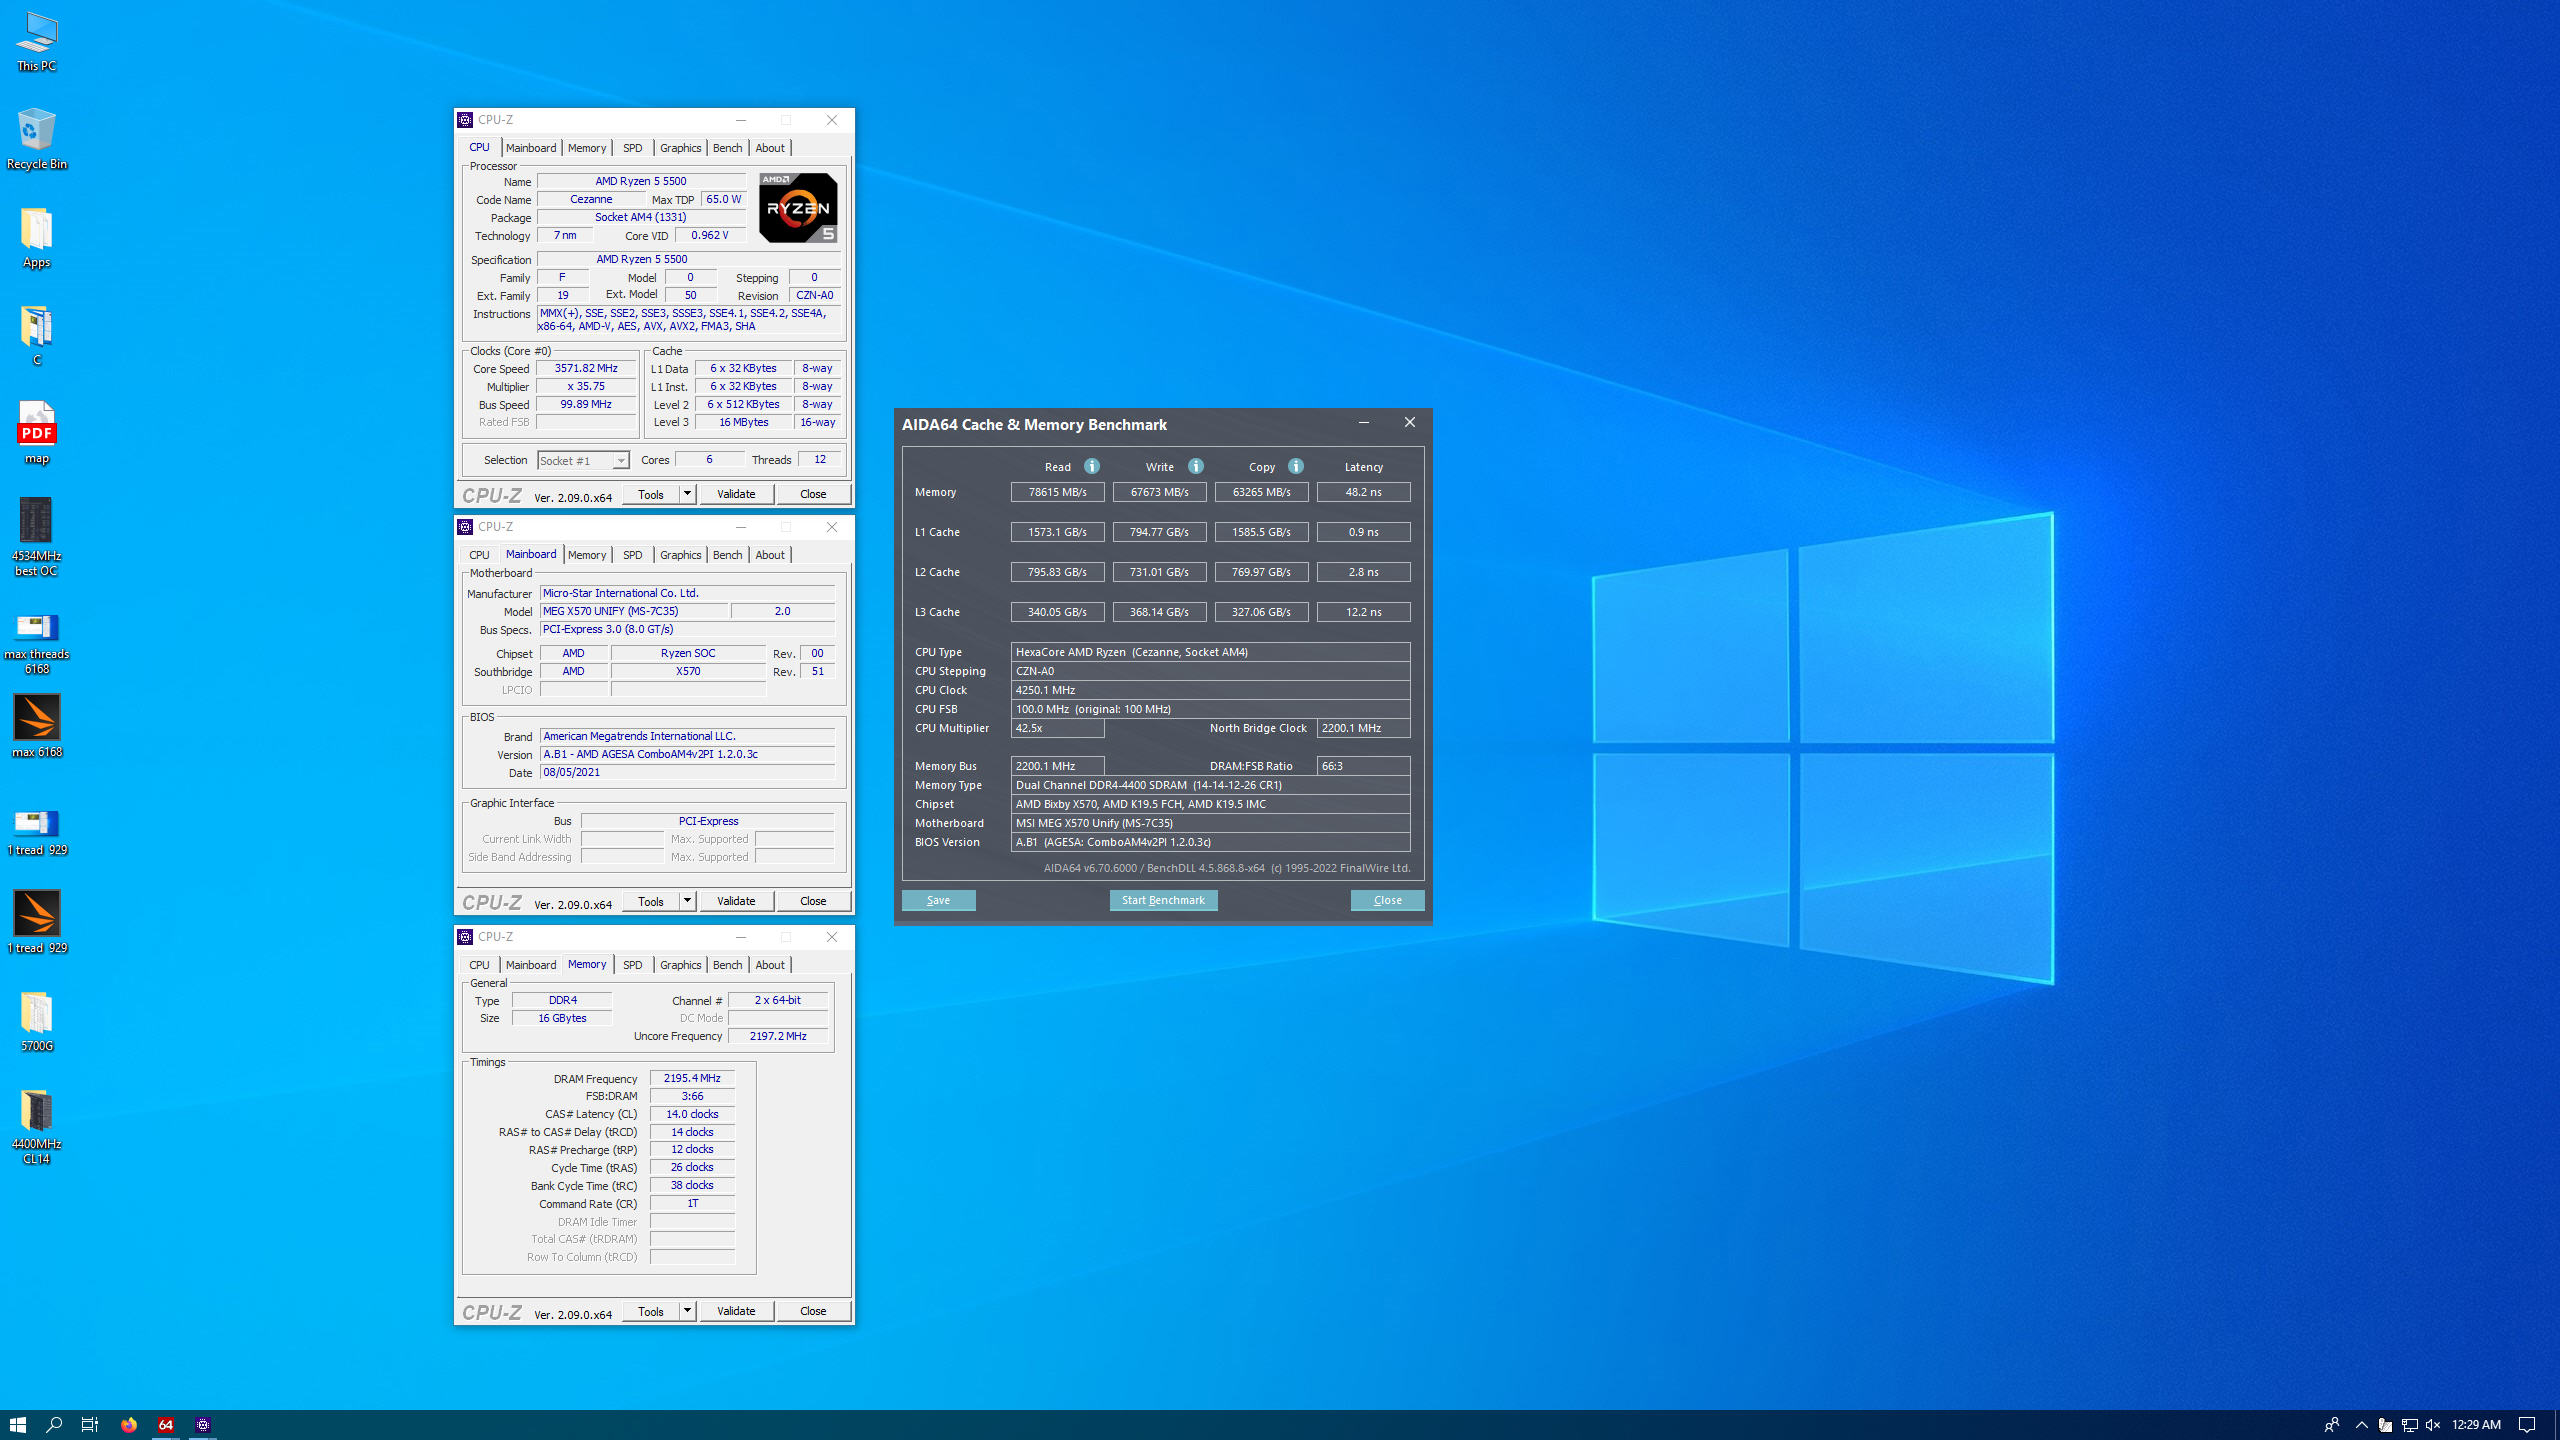Click Close button in AIDA64 benchmark
The width and height of the screenshot is (2560, 1440).
pyautogui.click(x=1387, y=900)
